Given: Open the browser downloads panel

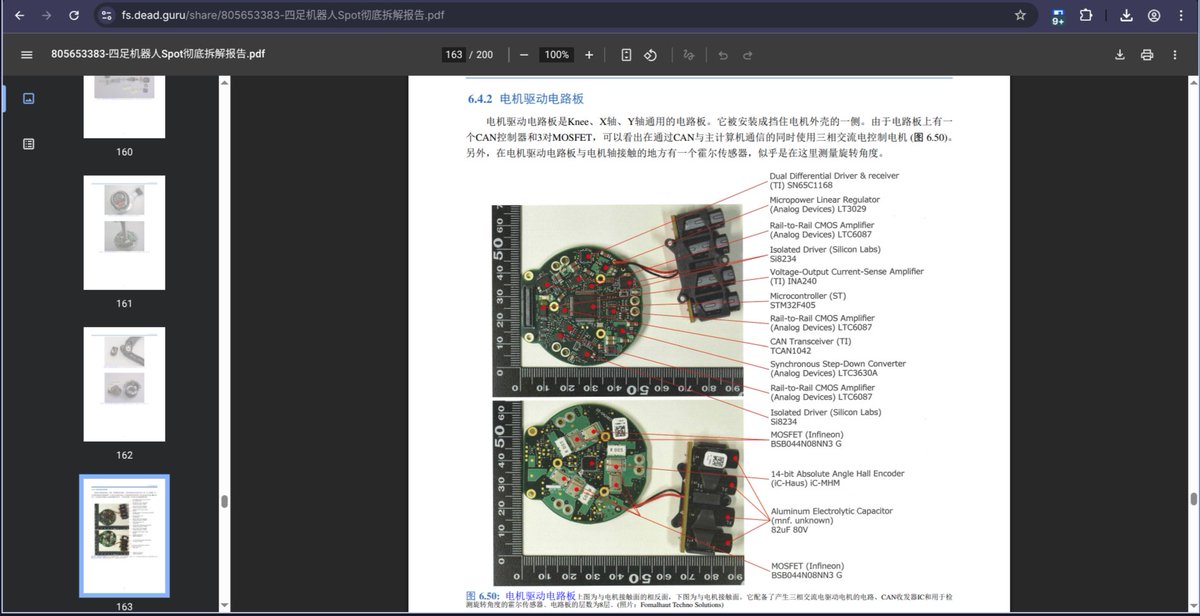Looking at the screenshot, I should 1126,16.
